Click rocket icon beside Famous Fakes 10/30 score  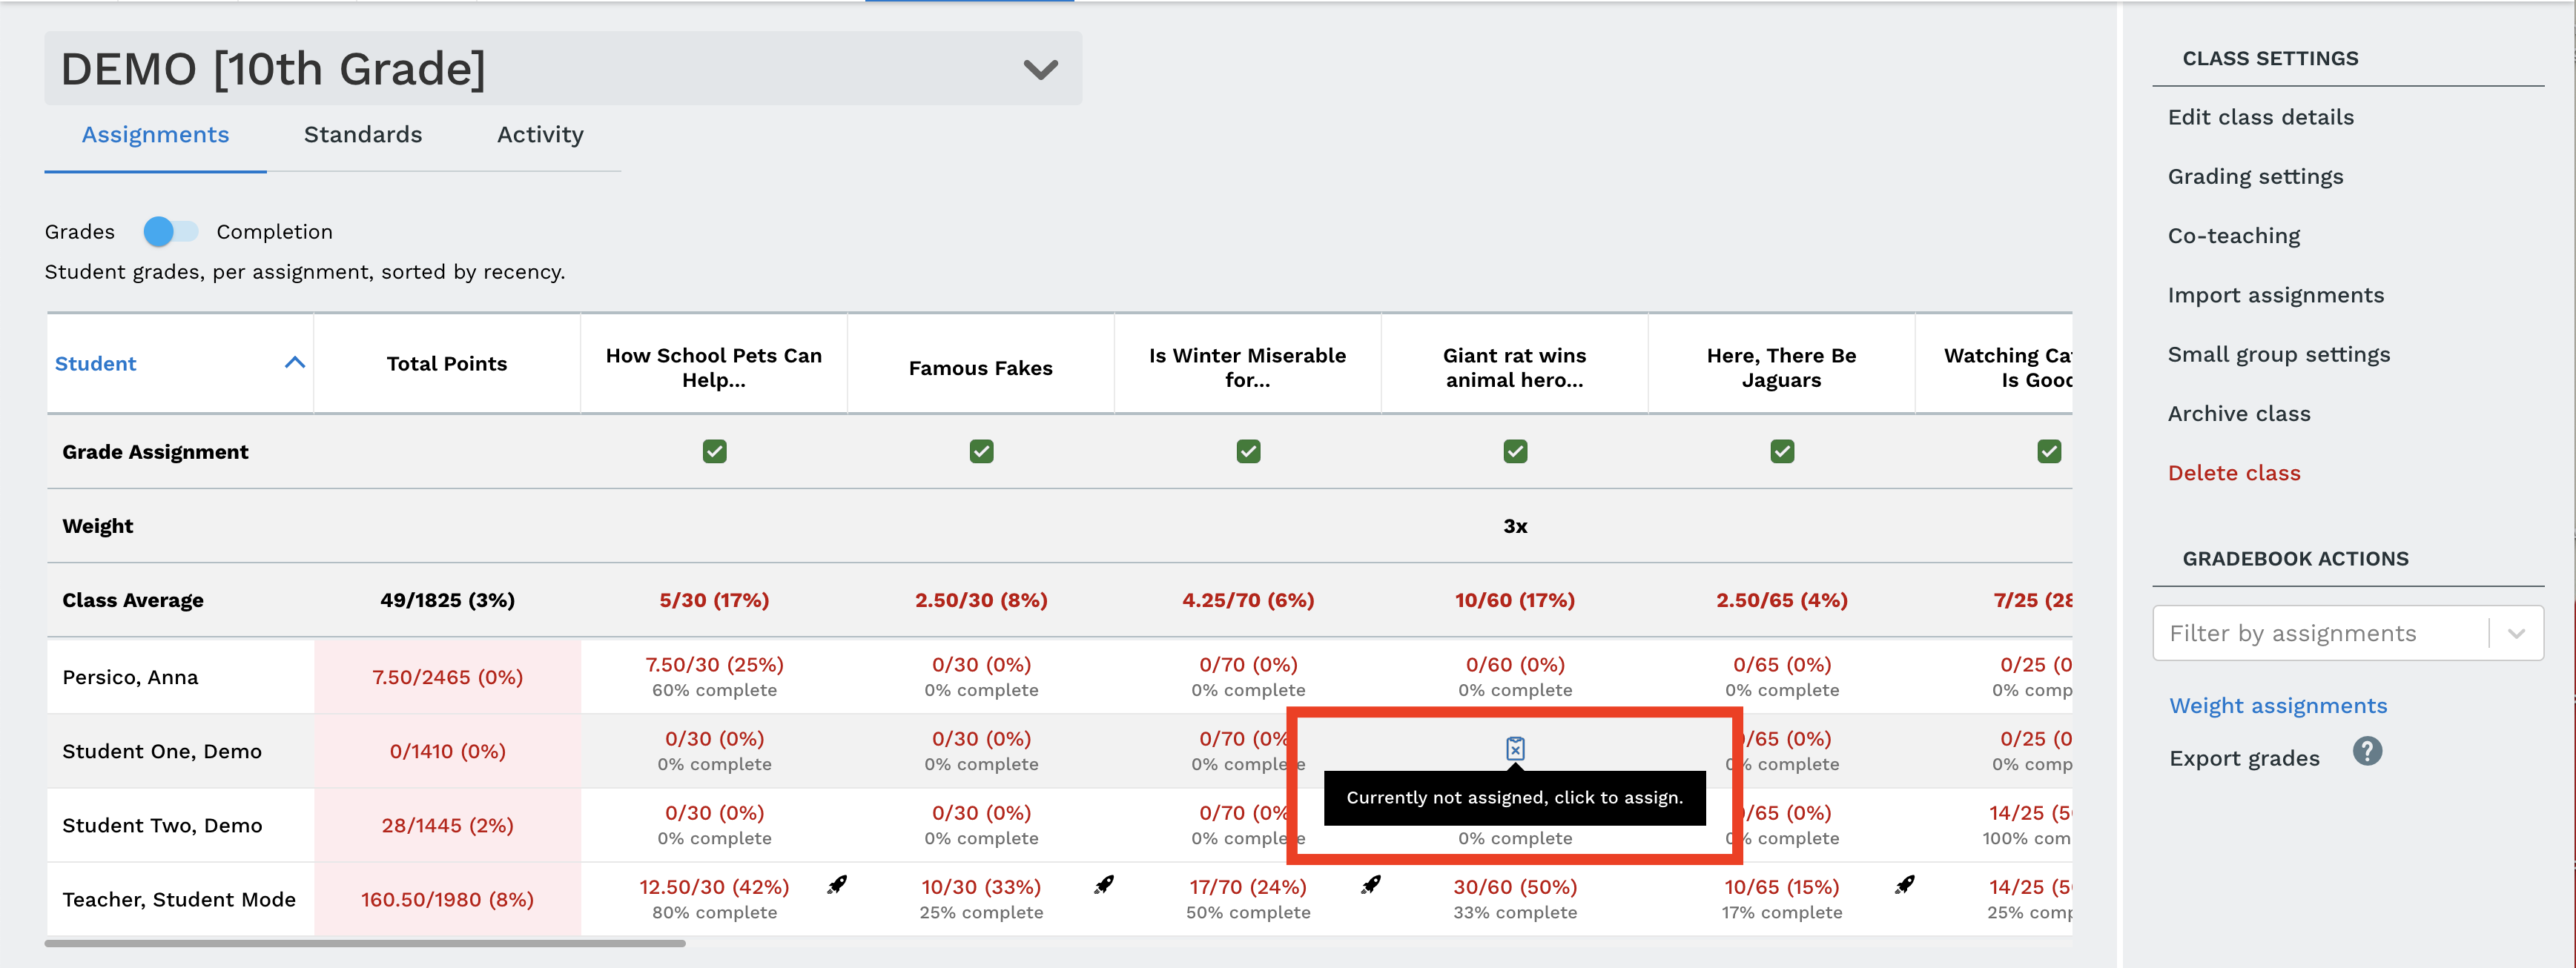[x=1104, y=884]
